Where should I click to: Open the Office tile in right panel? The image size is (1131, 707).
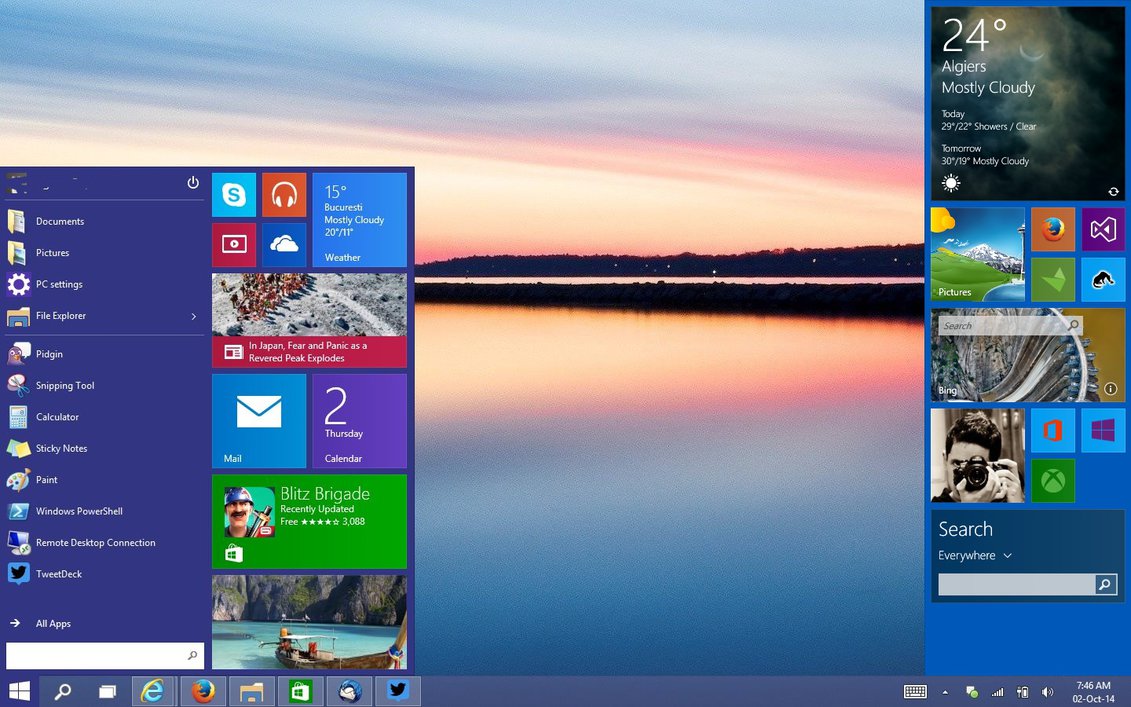click(1053, 431)
